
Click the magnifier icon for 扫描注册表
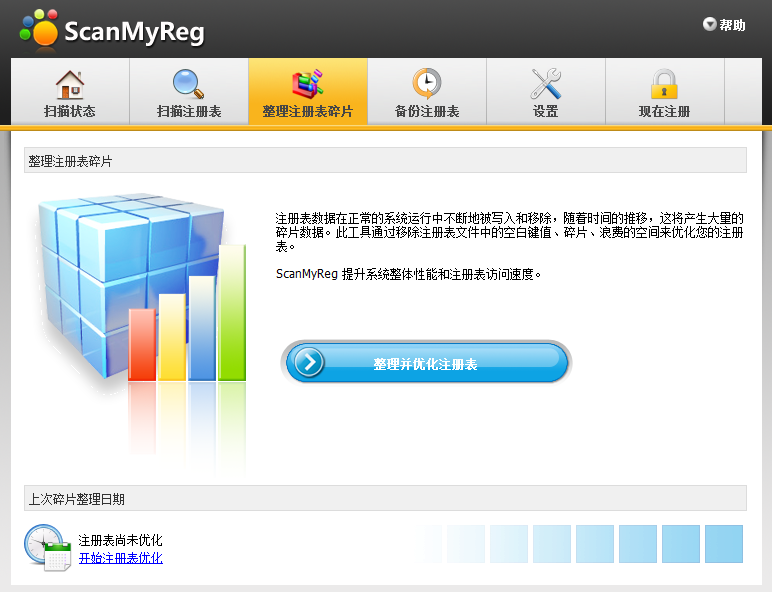click(x=189, y=84)
